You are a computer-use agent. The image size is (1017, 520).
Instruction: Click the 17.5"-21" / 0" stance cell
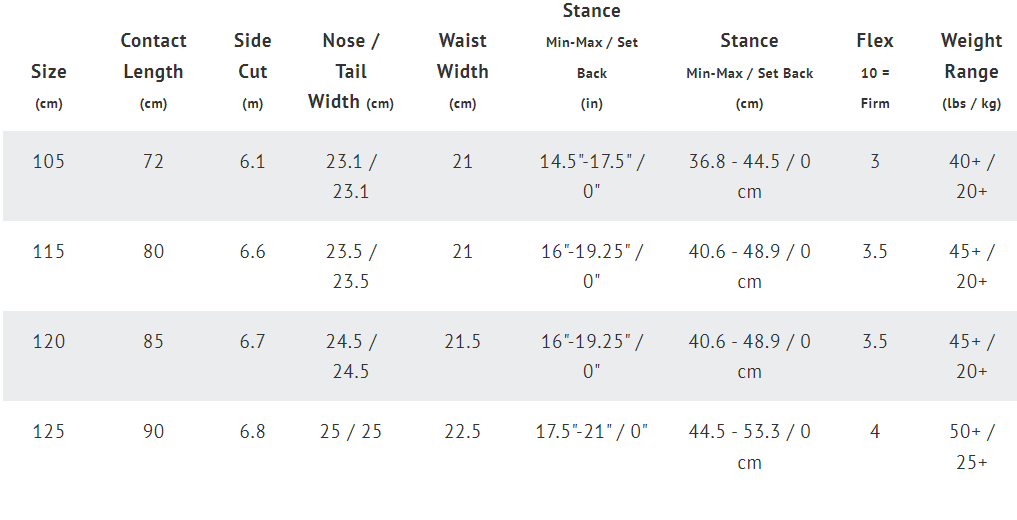592,432
